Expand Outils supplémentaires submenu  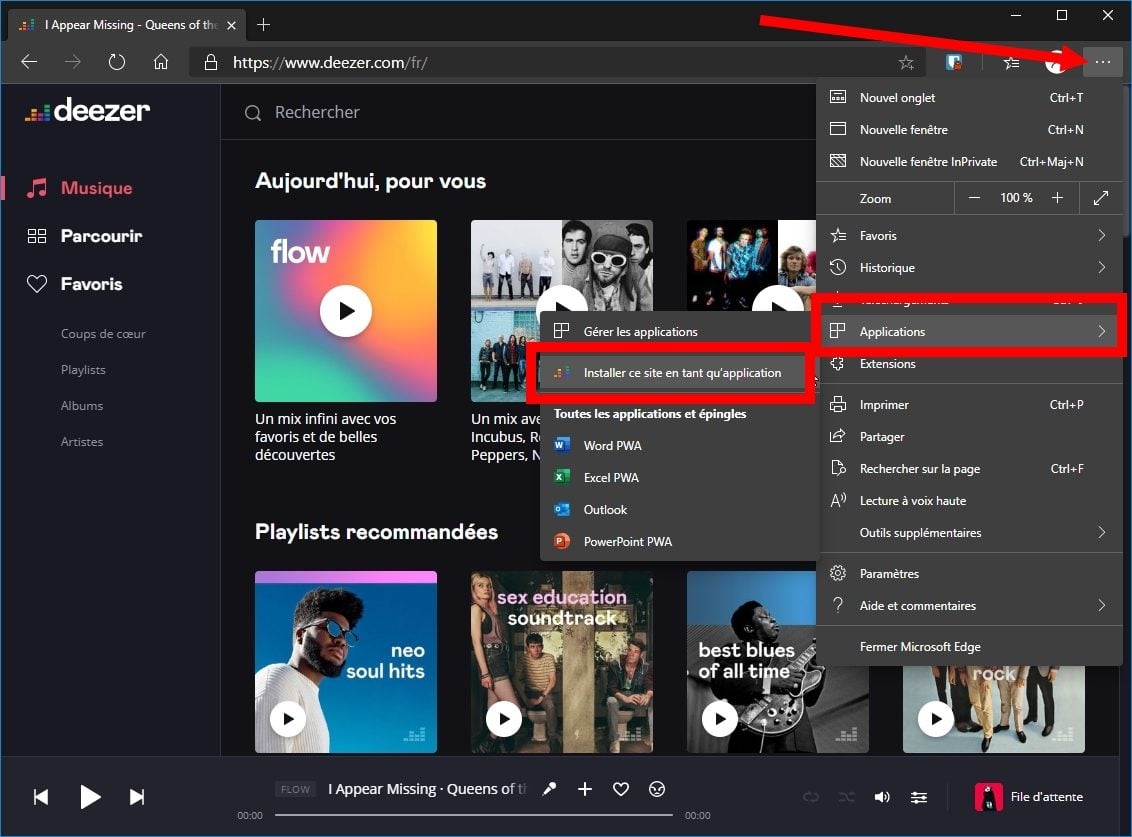tap(969, 532)
